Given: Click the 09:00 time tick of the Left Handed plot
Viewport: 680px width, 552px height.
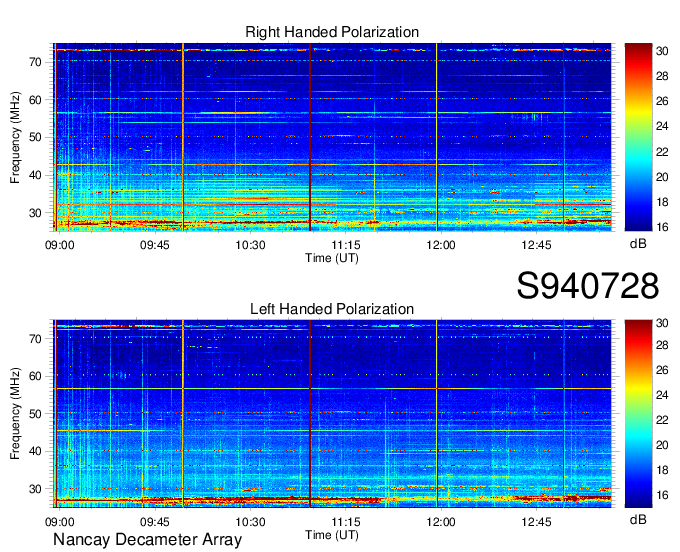Looking at the screenshot, I should [59, 522].
